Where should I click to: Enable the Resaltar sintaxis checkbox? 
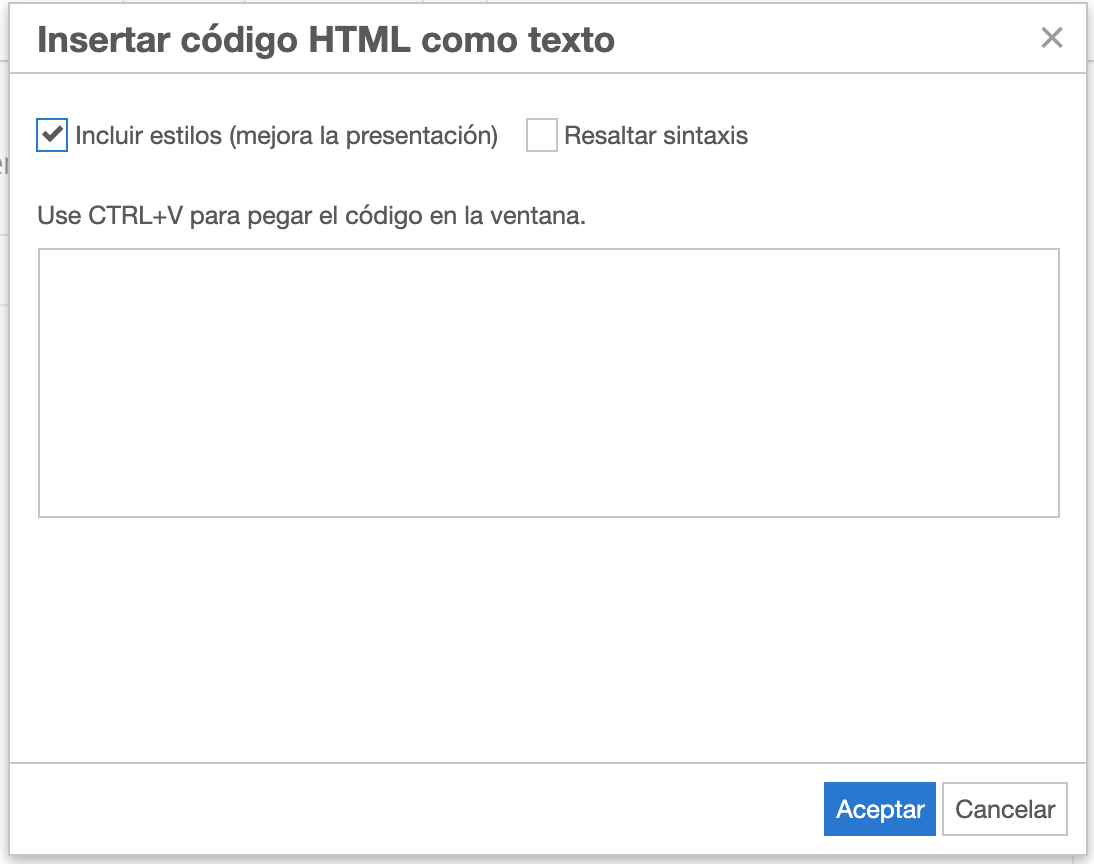541,135
